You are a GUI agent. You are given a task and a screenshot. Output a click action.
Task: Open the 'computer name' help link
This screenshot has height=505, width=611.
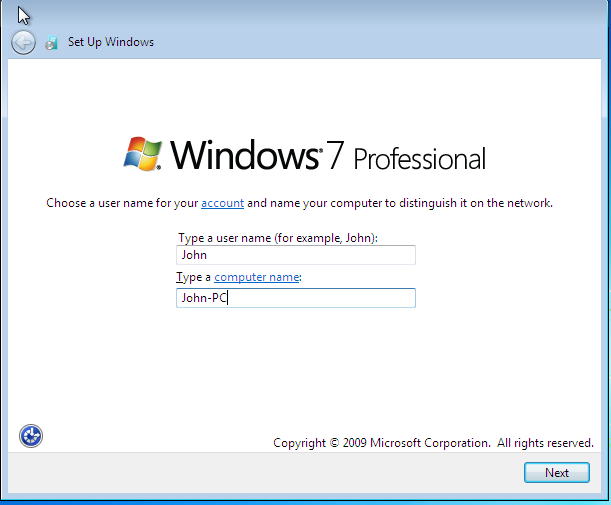pos(257,277)
